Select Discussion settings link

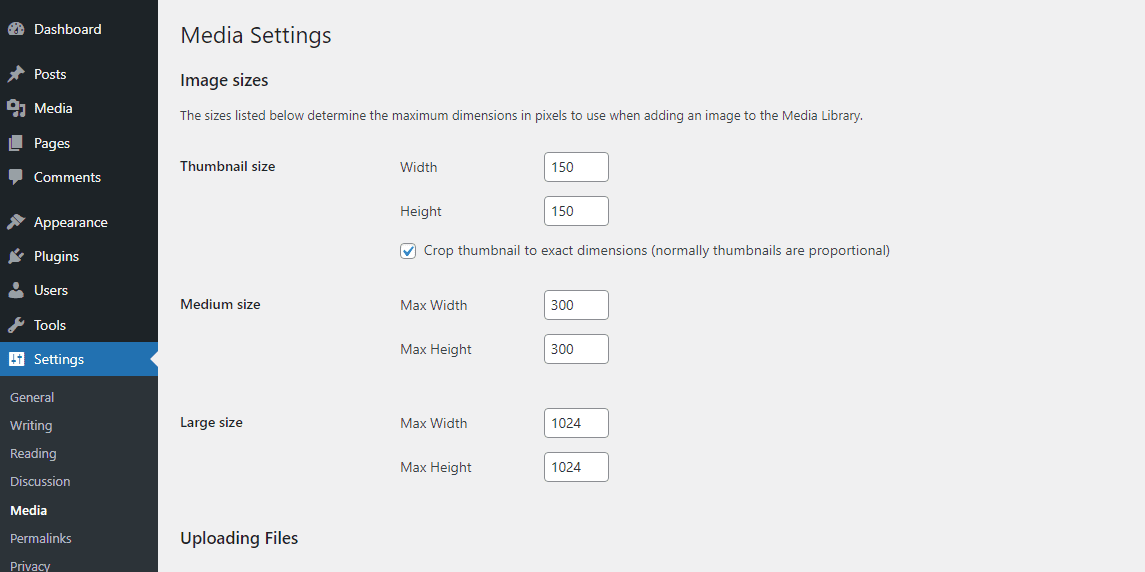tap(40, 481)
